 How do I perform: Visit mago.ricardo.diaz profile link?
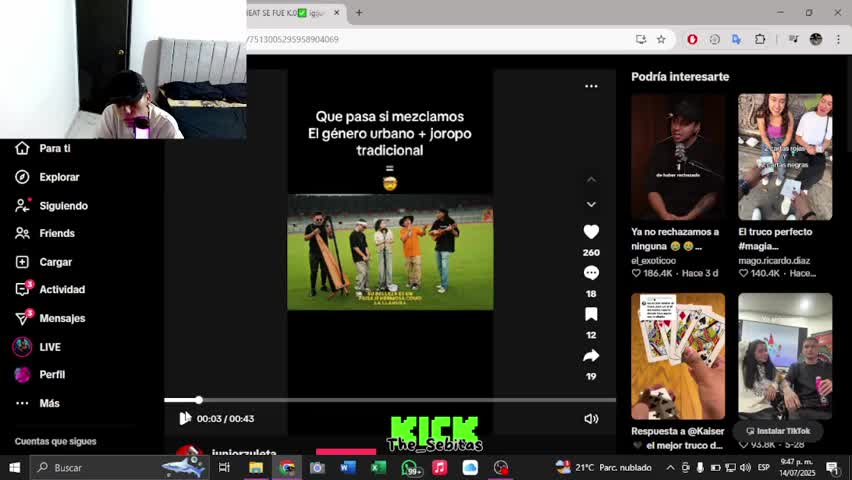774,260
